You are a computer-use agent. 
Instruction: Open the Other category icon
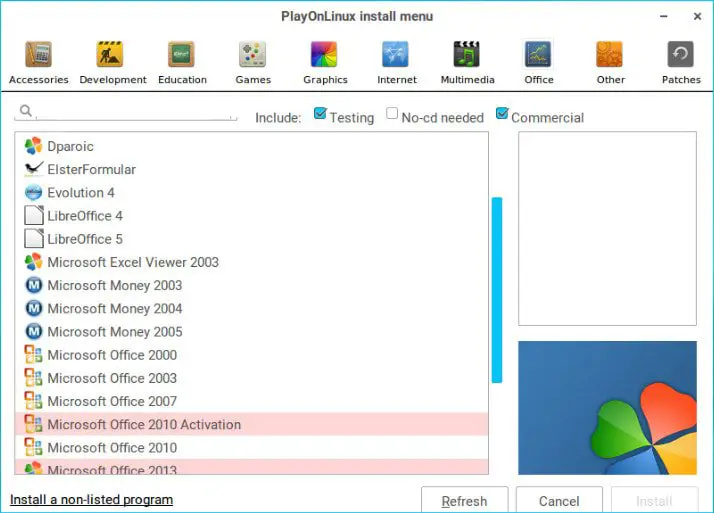[x=609, y=54]
